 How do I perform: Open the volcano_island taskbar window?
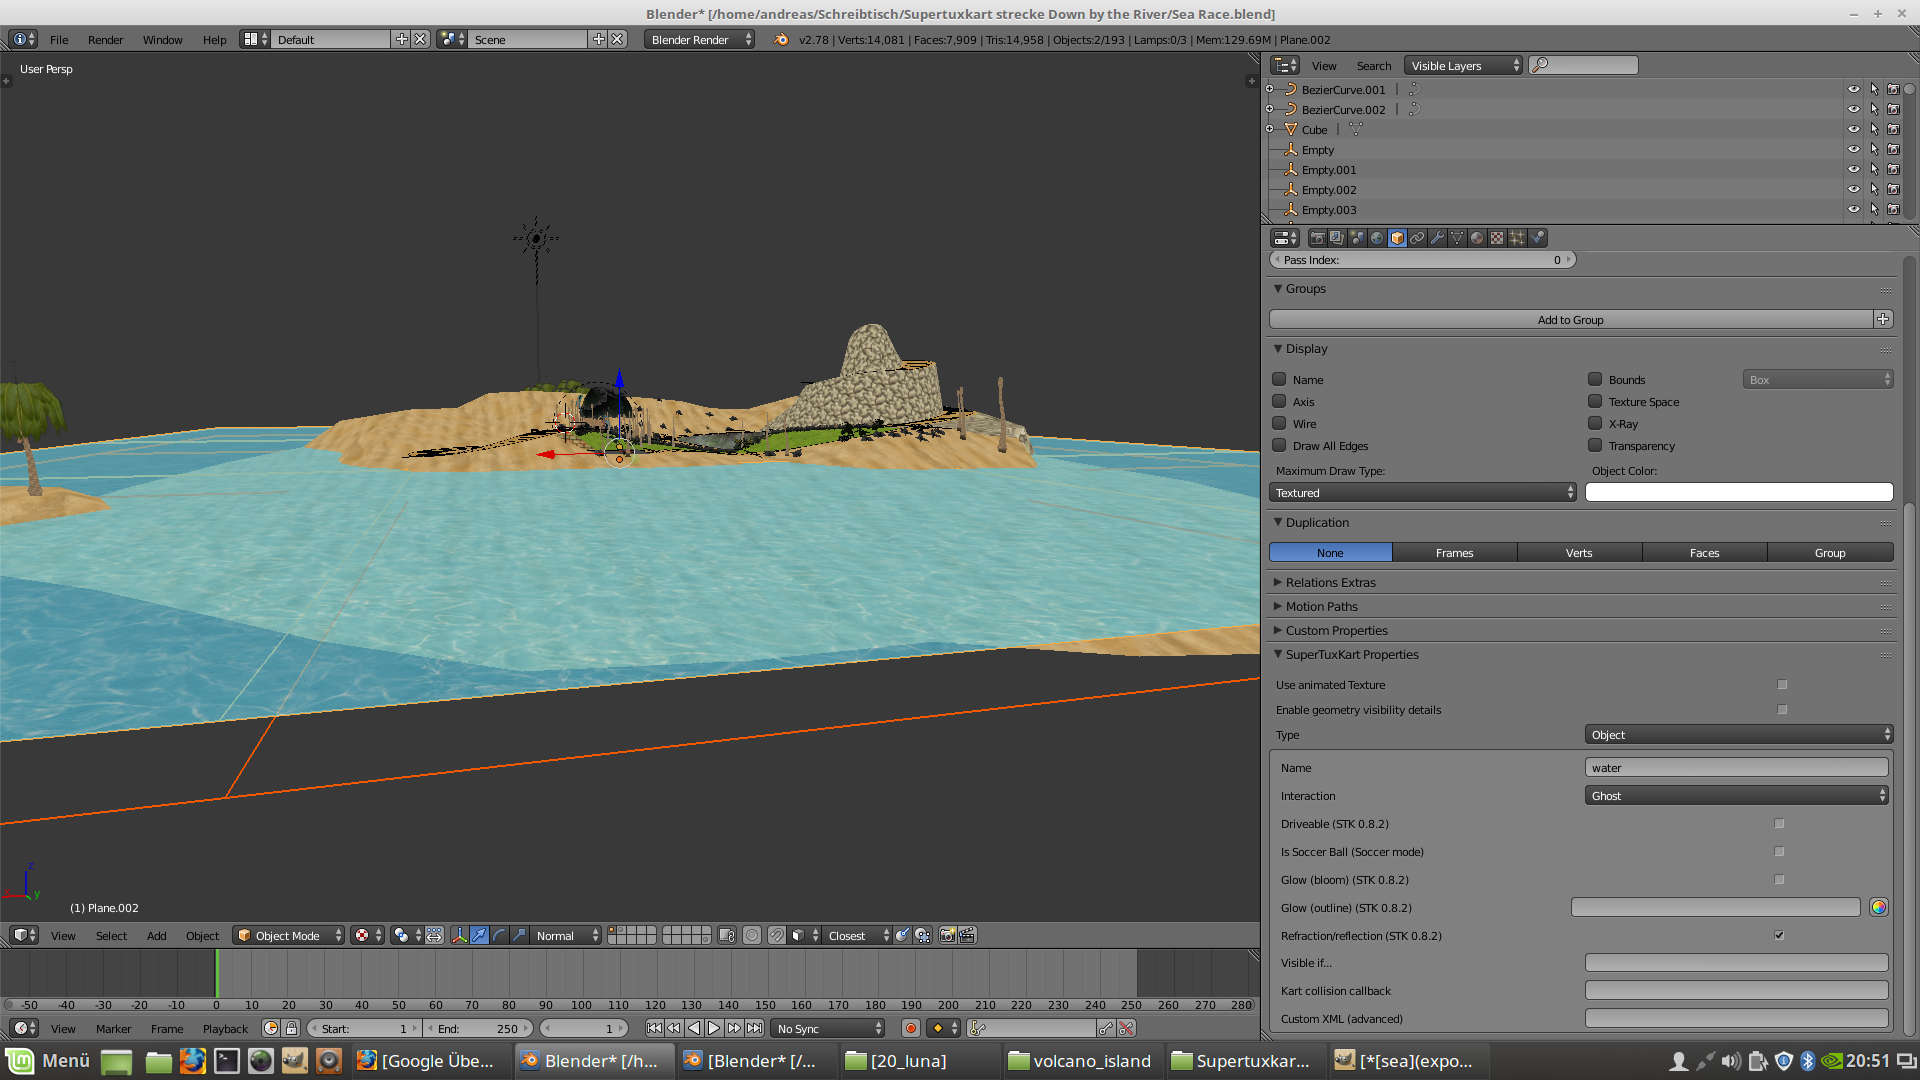coord(1081,1060)
